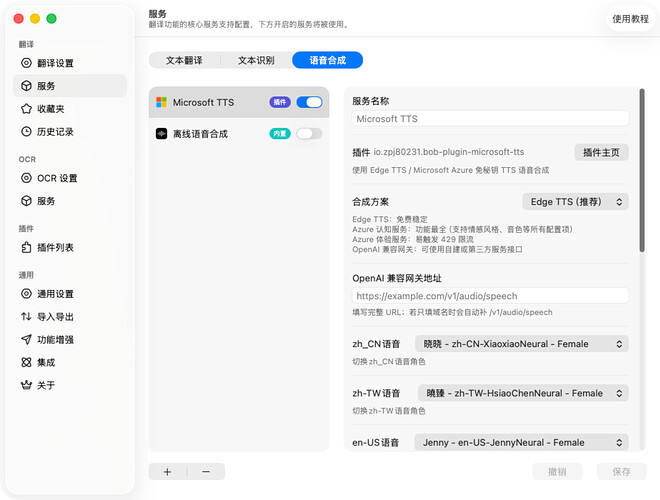Image resolution: width=660 pixels, height=500 pixels.
Task: Open the zh_CN 语音 voice dropdown
Action: pos(522,344)
